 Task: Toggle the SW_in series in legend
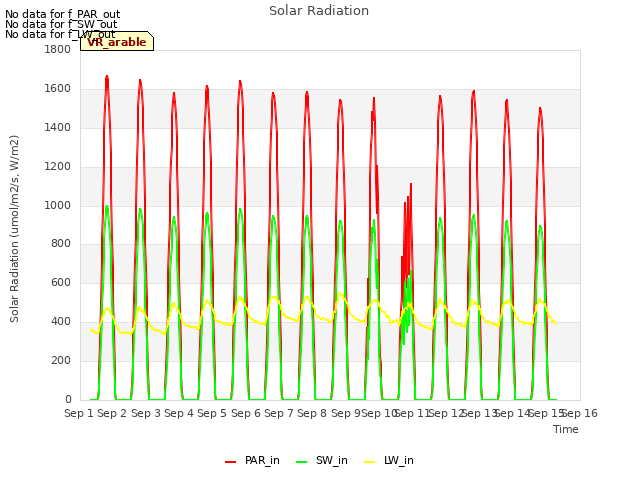(322, 460)
